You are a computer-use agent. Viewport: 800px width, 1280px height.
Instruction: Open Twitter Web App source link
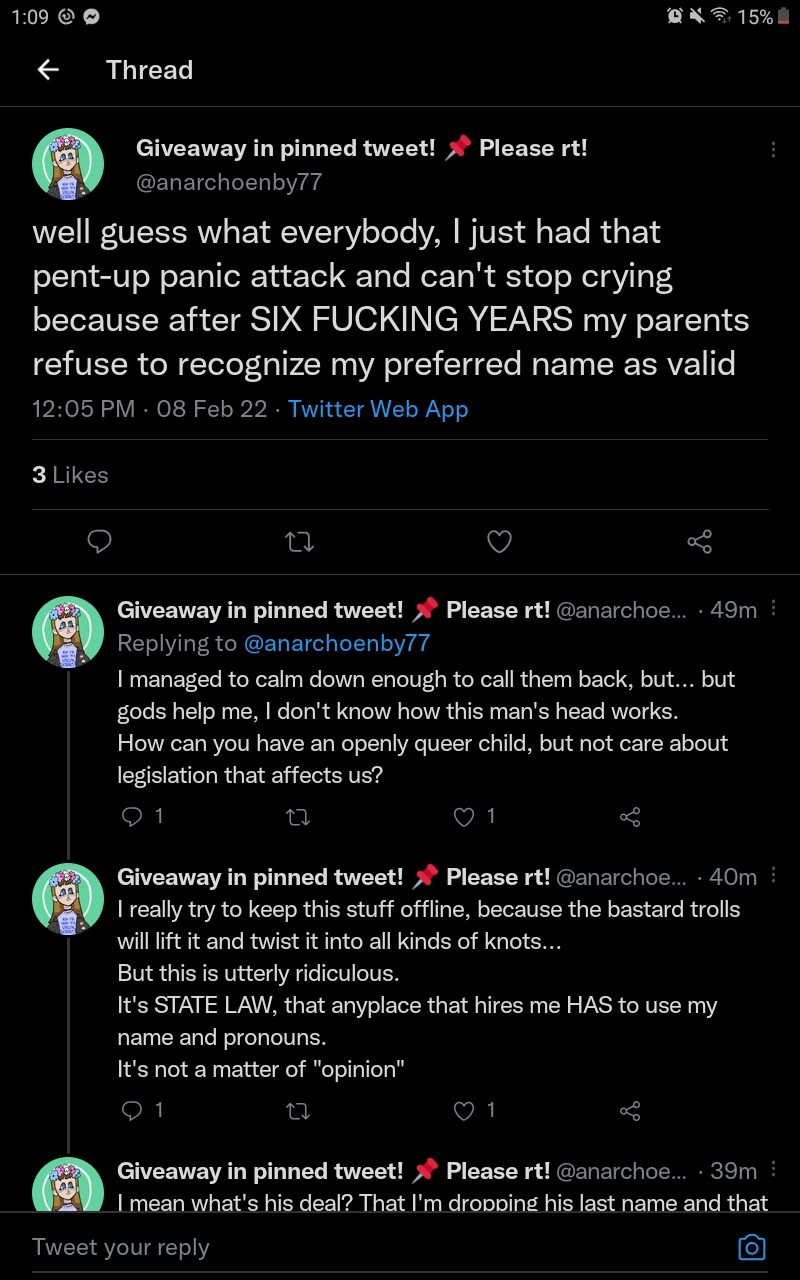[378, 409]
